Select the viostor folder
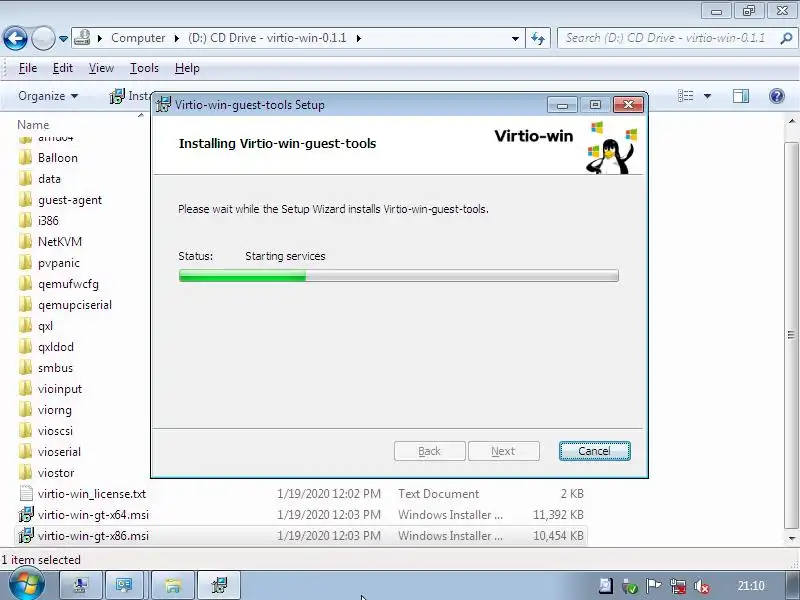The image size is (800, 600). tap(56, 472)
